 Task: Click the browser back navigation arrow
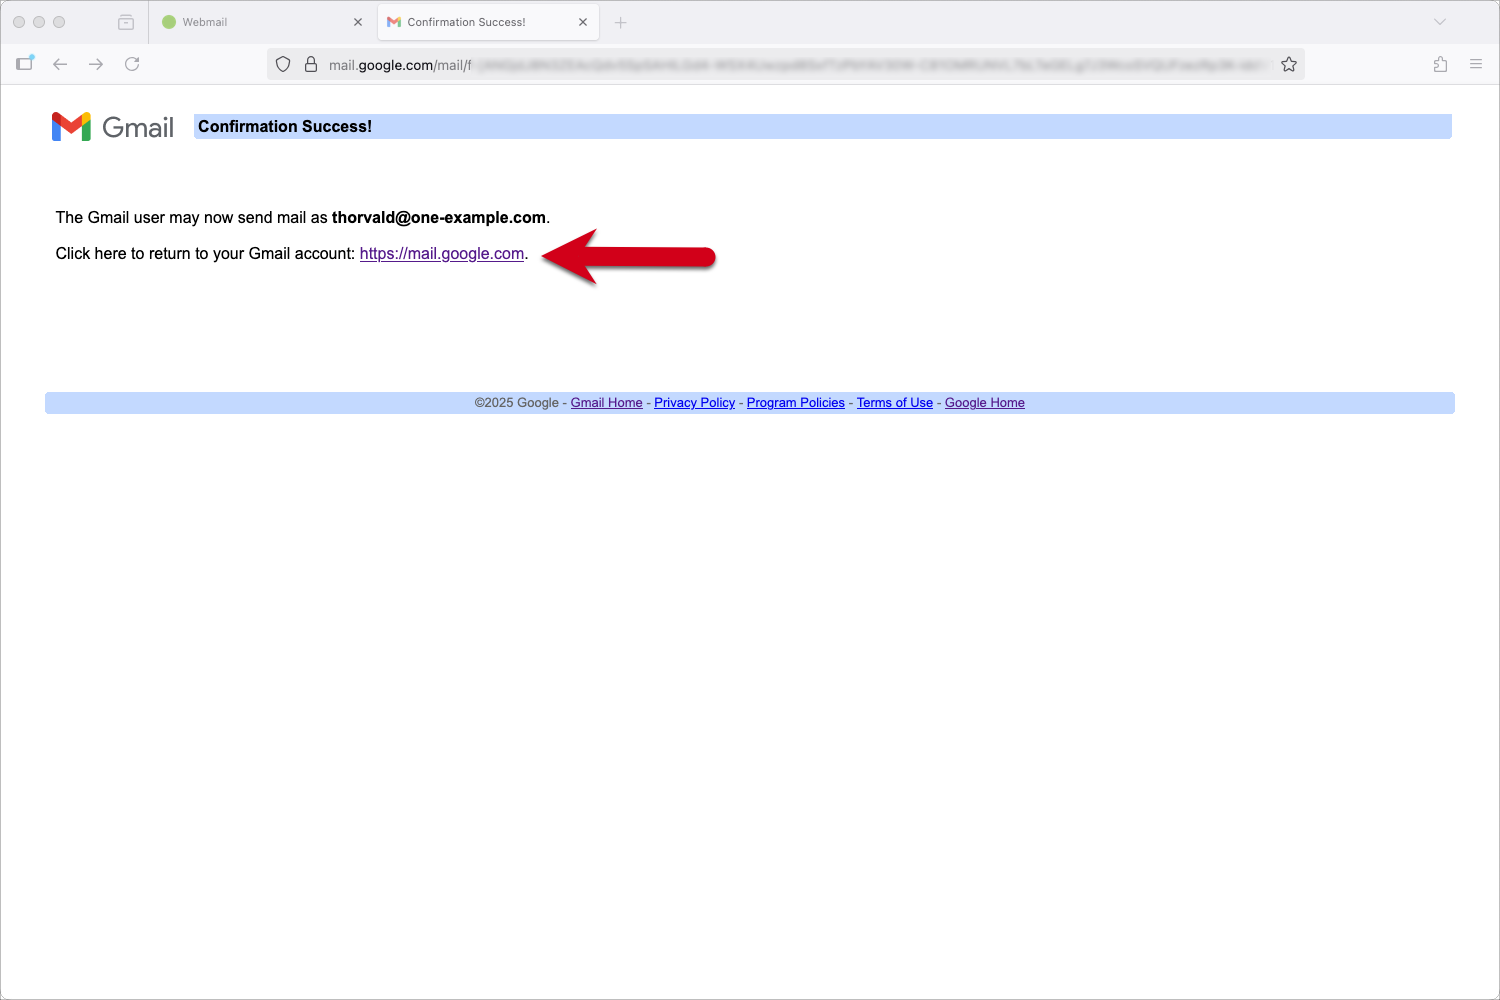[60, 63]
